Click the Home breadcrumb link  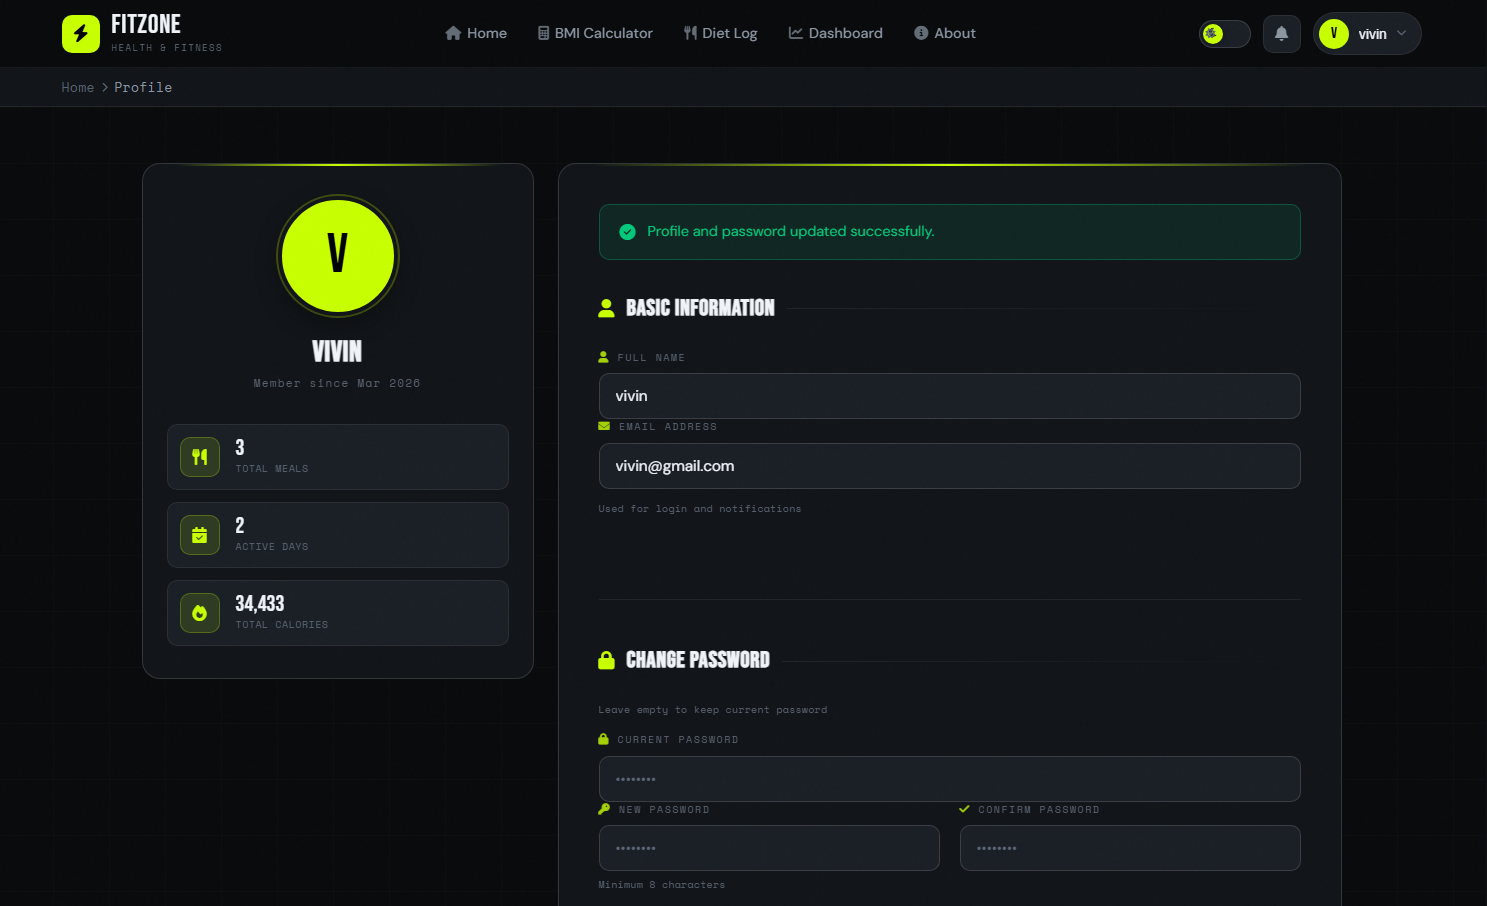(x=78, y=88)
